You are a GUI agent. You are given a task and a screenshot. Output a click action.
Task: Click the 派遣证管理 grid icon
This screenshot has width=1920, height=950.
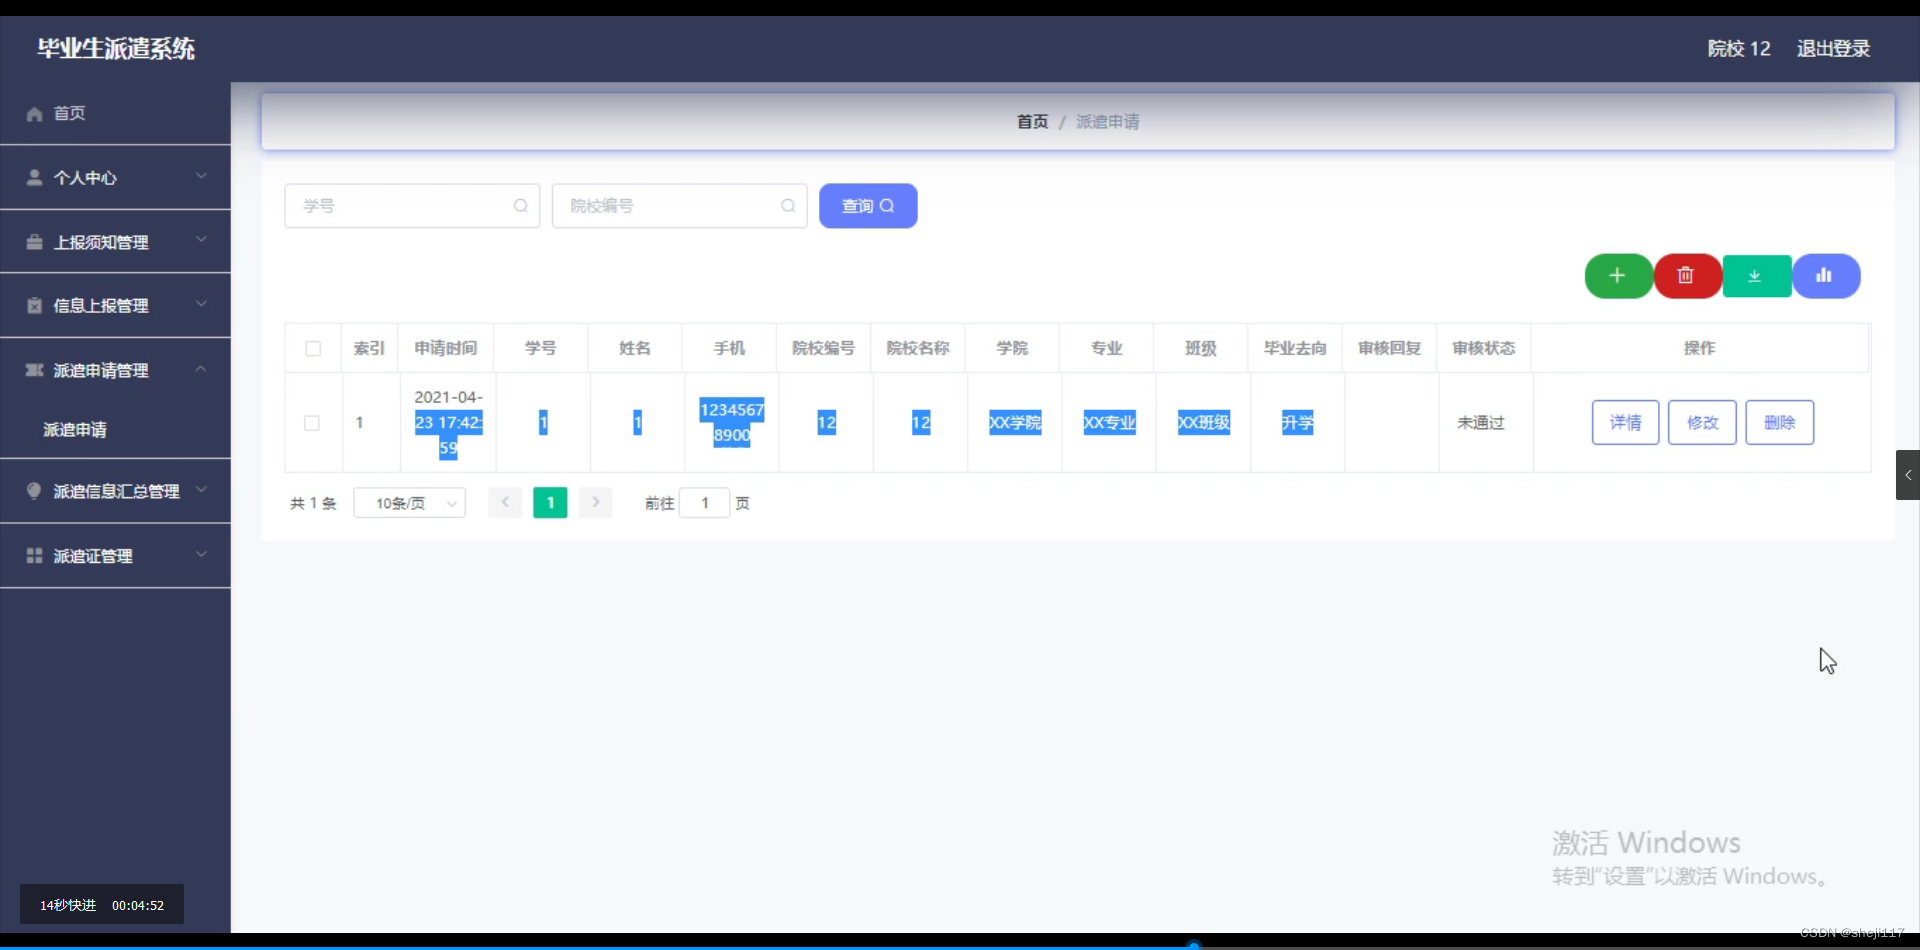point(33,555)
